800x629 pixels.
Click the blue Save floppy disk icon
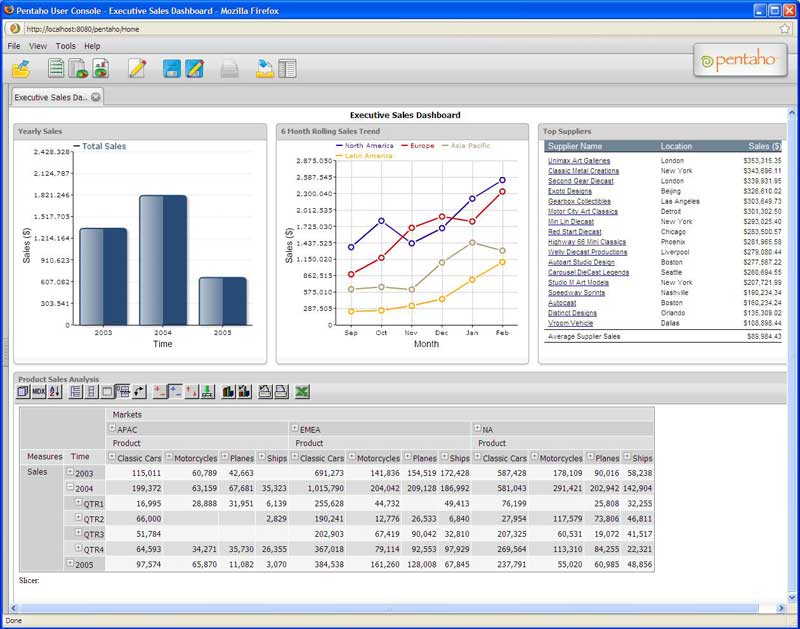pos(171,68)
